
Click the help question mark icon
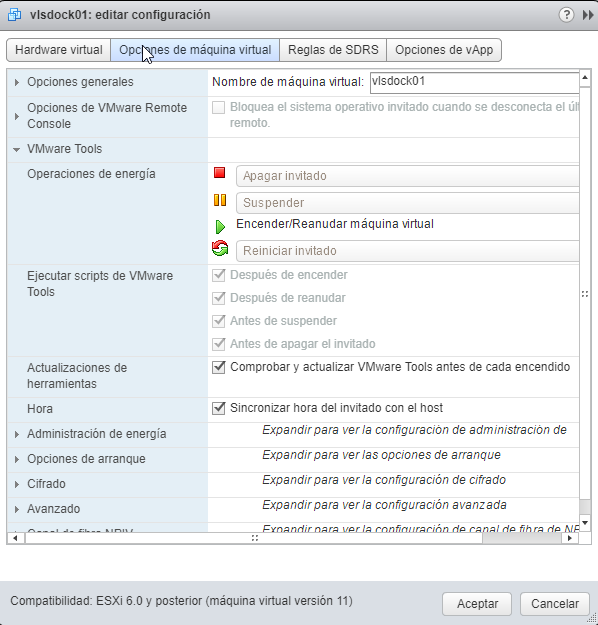click(566, 15)
